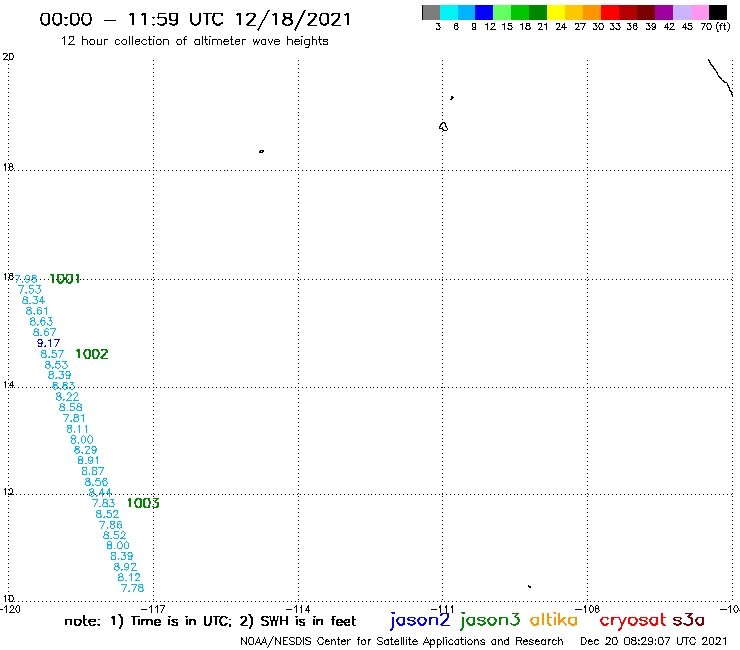Screen dimensions: 740x650
Task: Click the timestamp 'Dec 20 08:29:07 UTC 2021'
Action: click(x=654, y=641)
